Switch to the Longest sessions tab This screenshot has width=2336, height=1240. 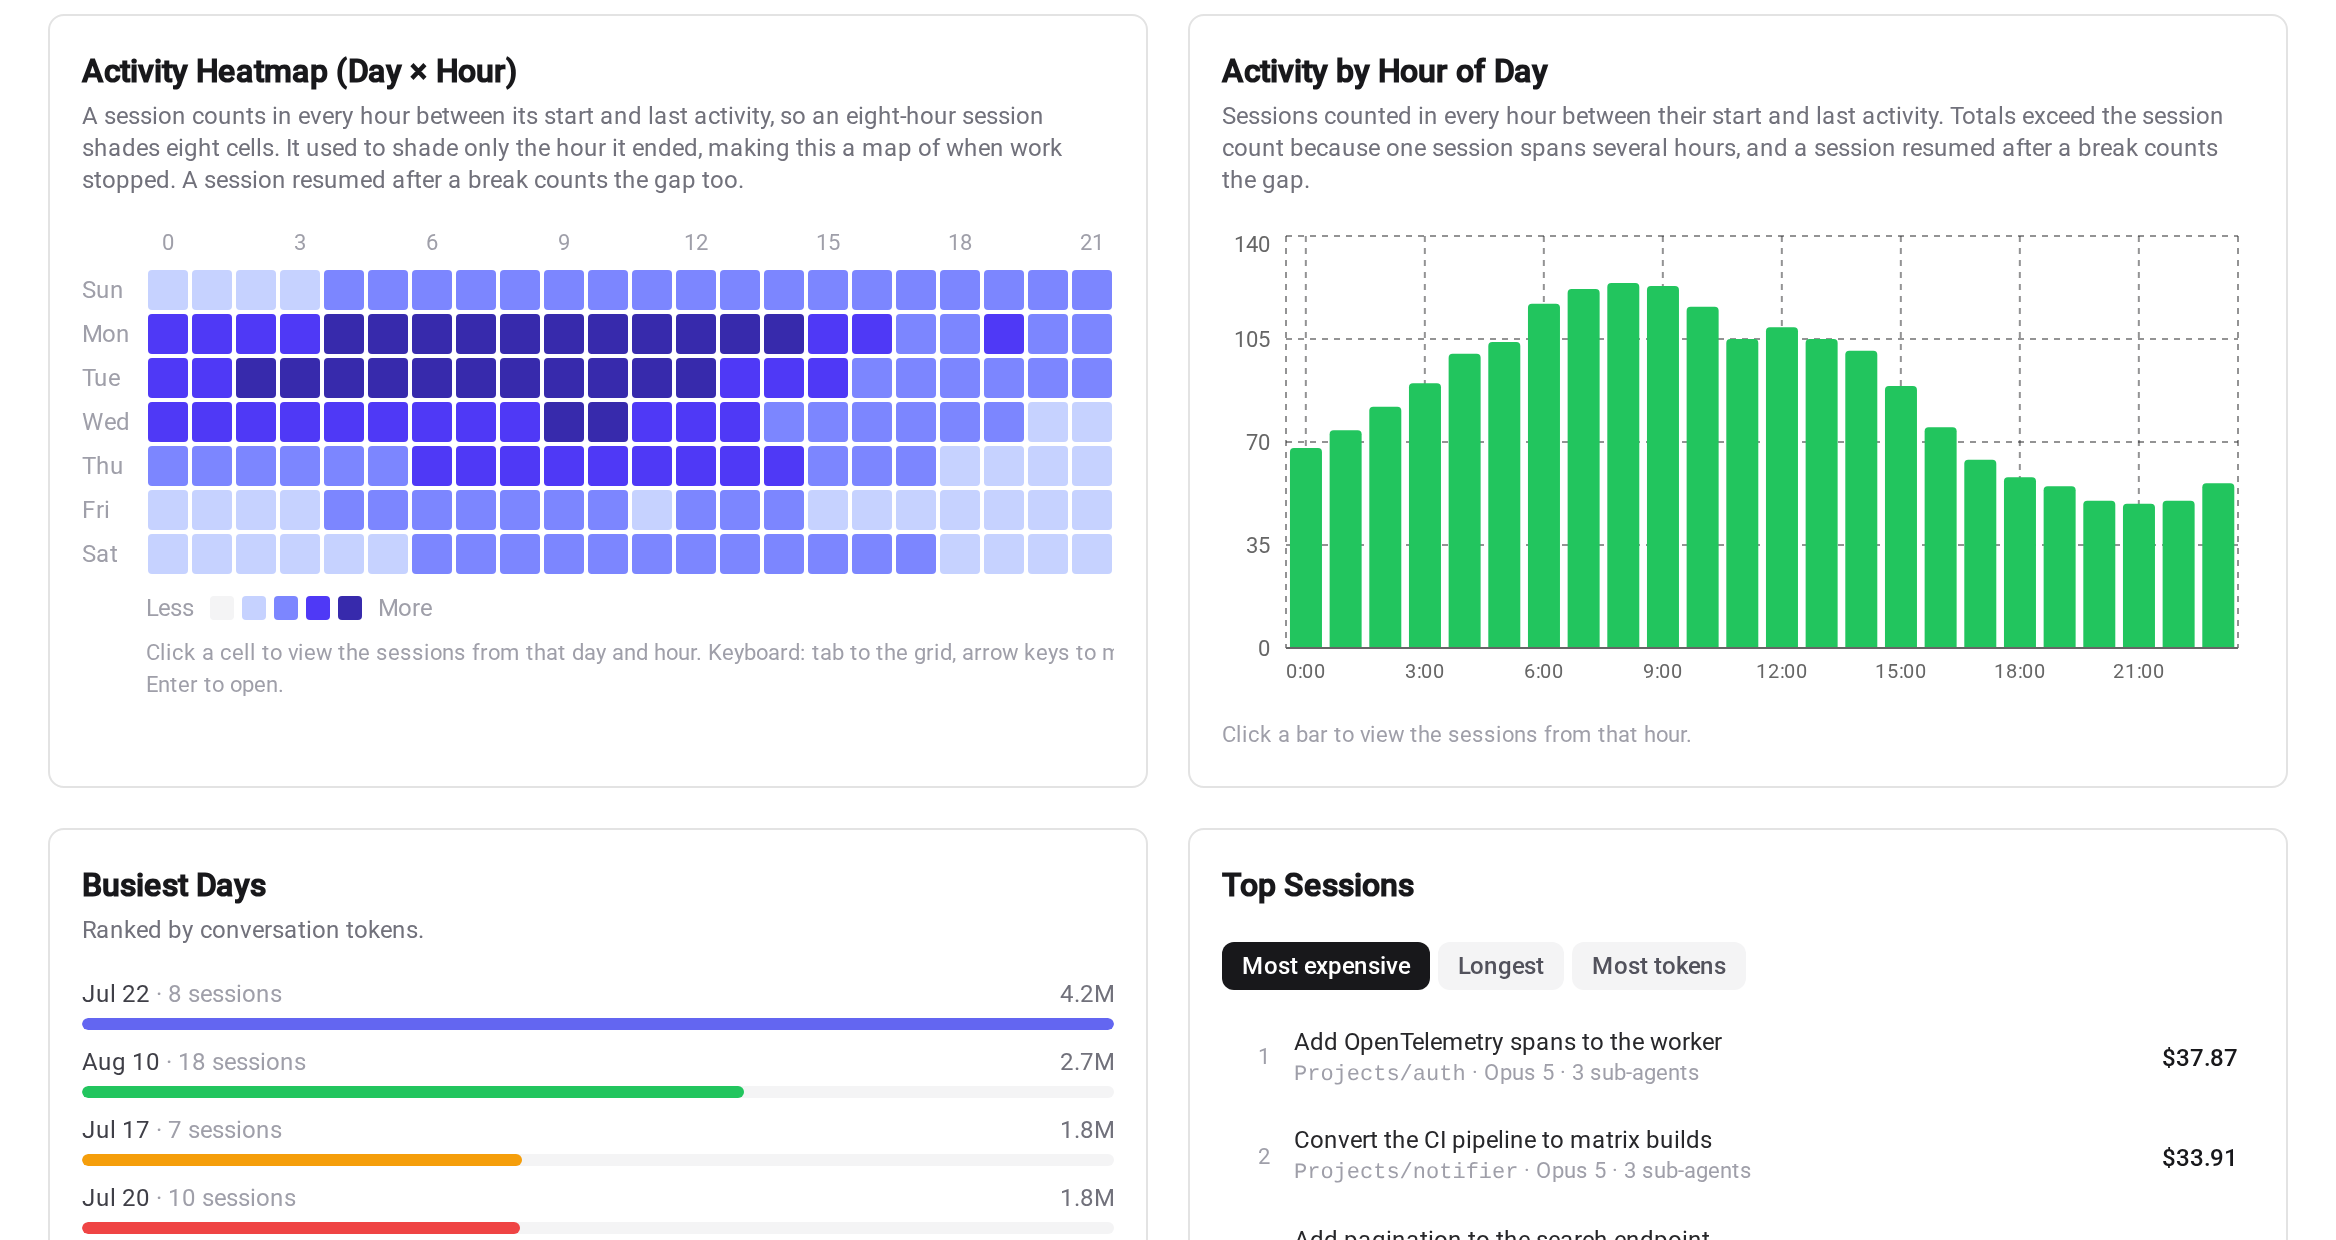click(x=1500, y=966)
